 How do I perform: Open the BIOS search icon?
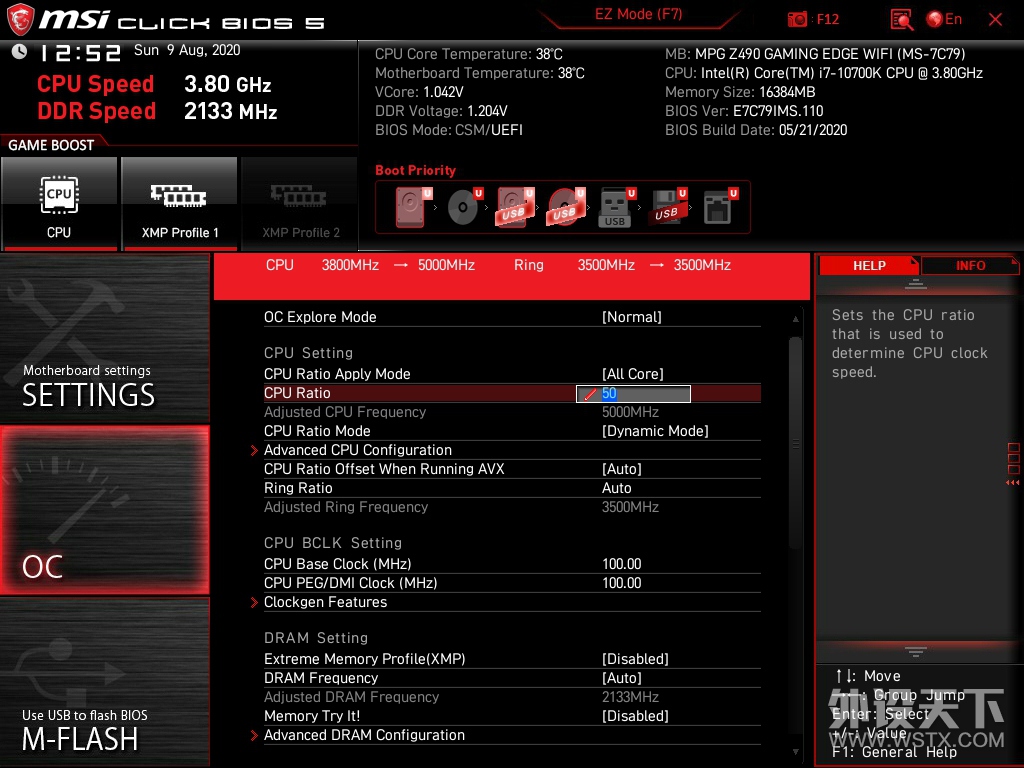point(902,19)
